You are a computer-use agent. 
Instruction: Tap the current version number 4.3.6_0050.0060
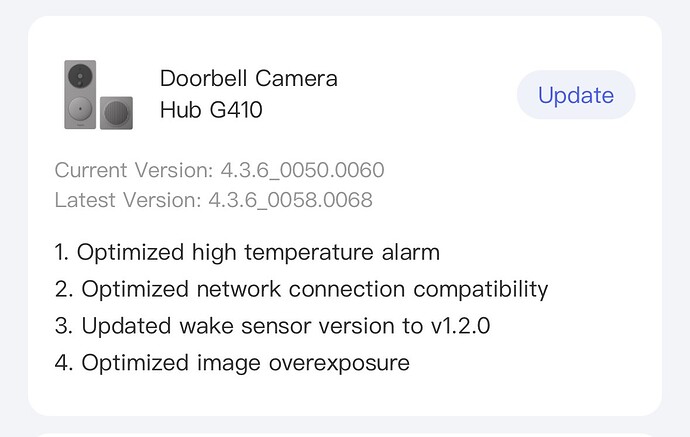302,170
